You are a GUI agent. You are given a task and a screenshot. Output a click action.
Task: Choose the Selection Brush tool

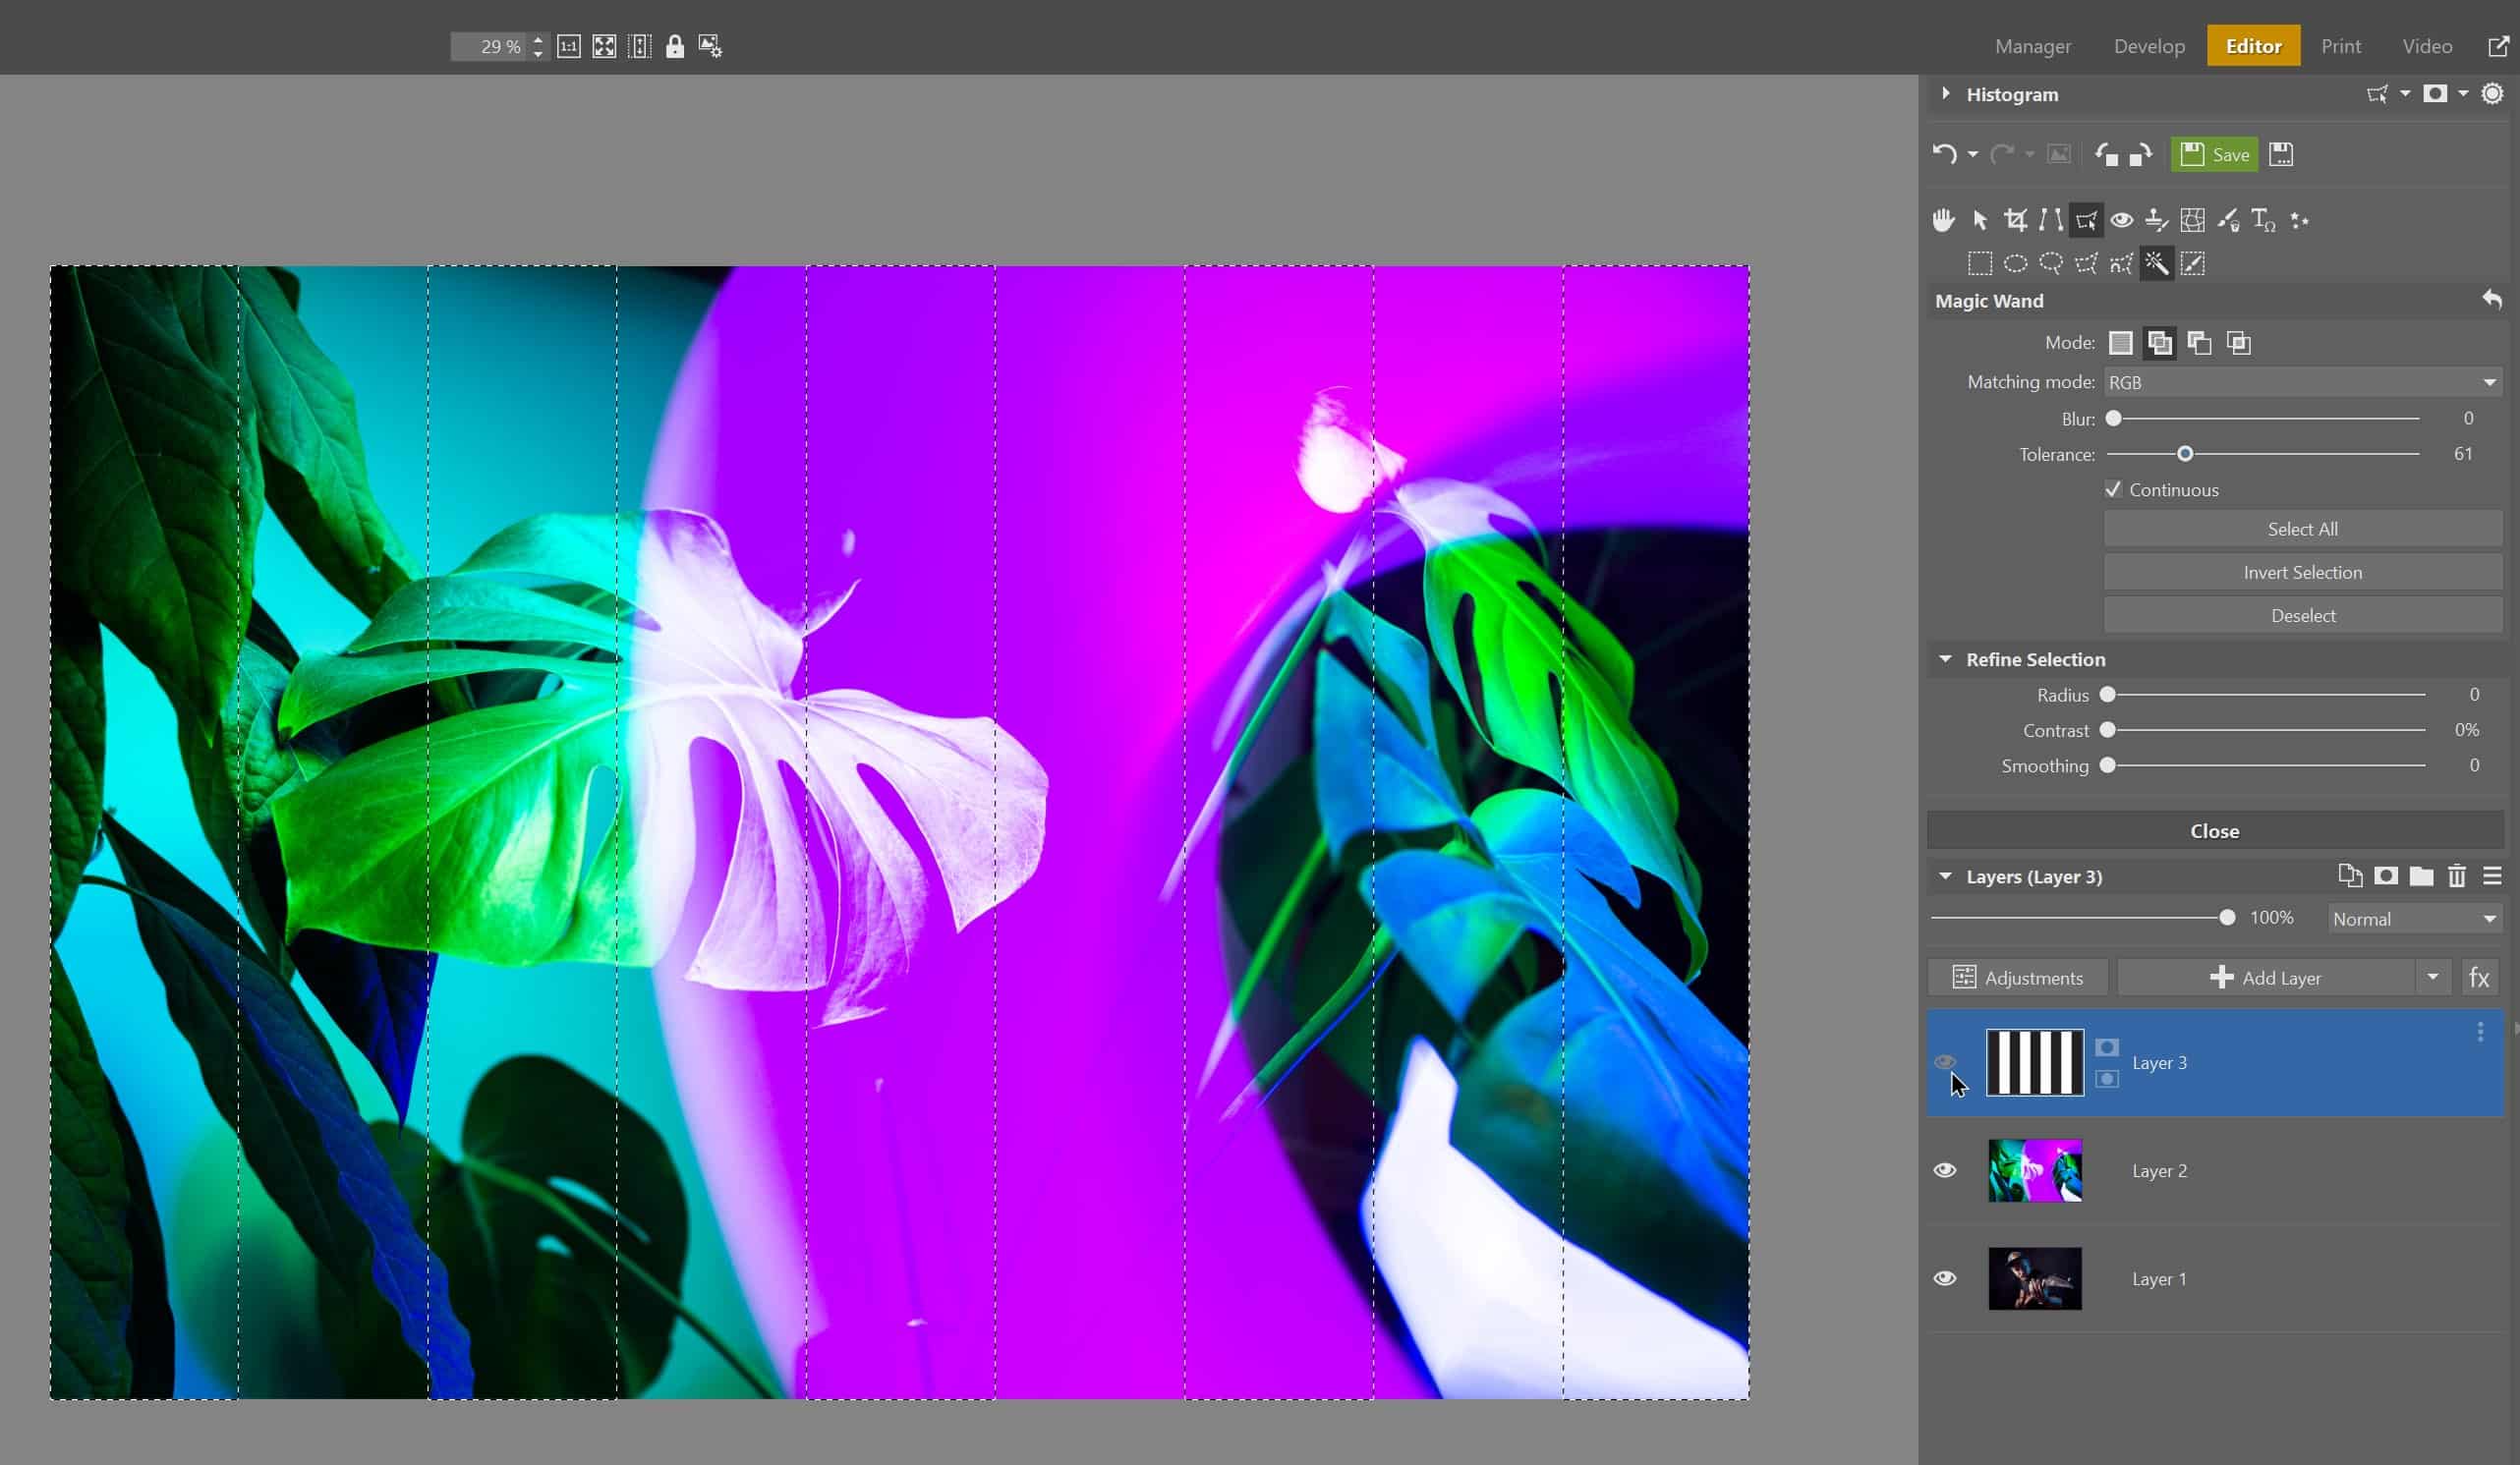(x=2192, y=264)
